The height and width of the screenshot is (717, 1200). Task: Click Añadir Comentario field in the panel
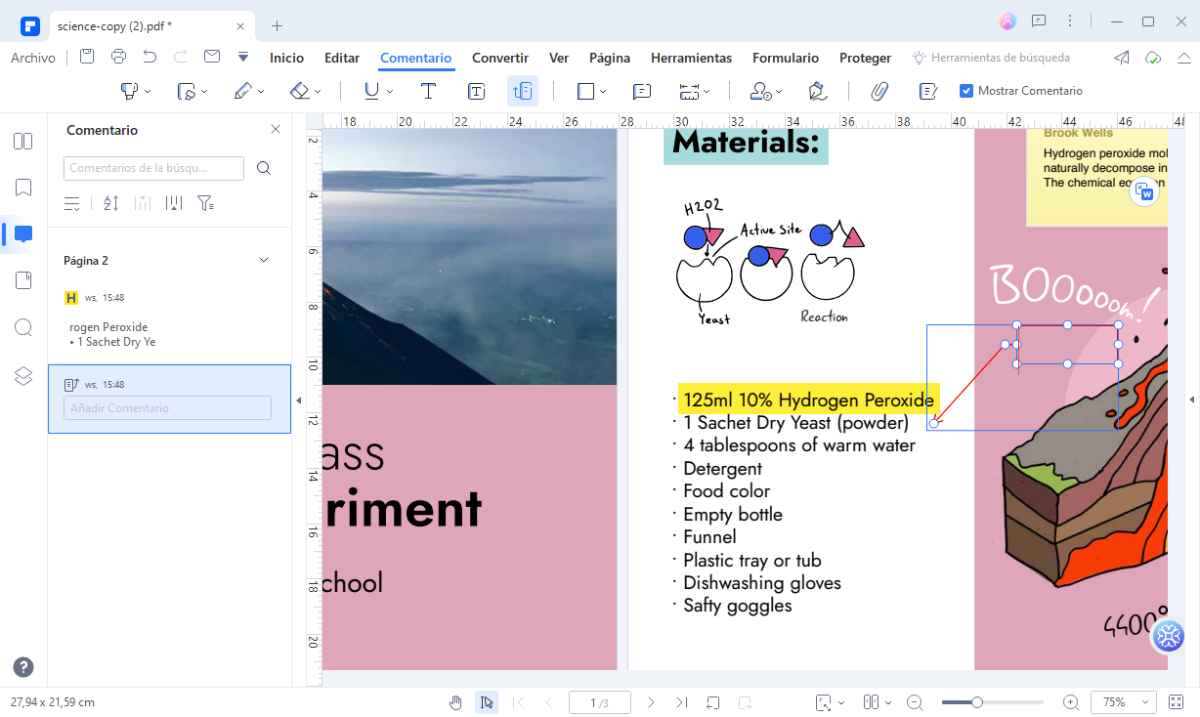(x=167, y=407)
